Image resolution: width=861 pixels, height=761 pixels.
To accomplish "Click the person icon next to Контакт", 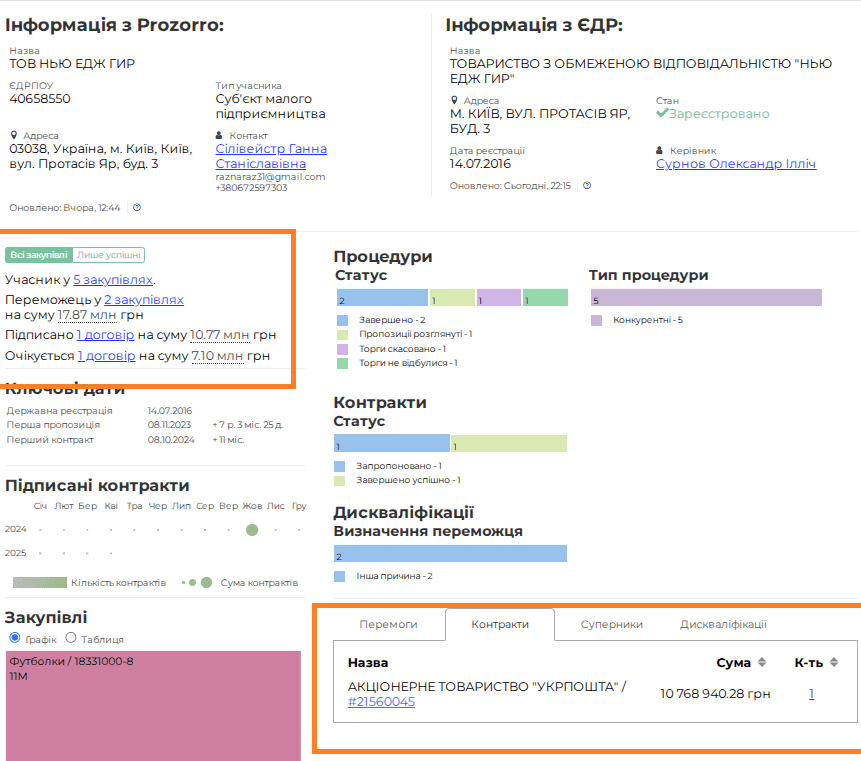I will [220, 135].
